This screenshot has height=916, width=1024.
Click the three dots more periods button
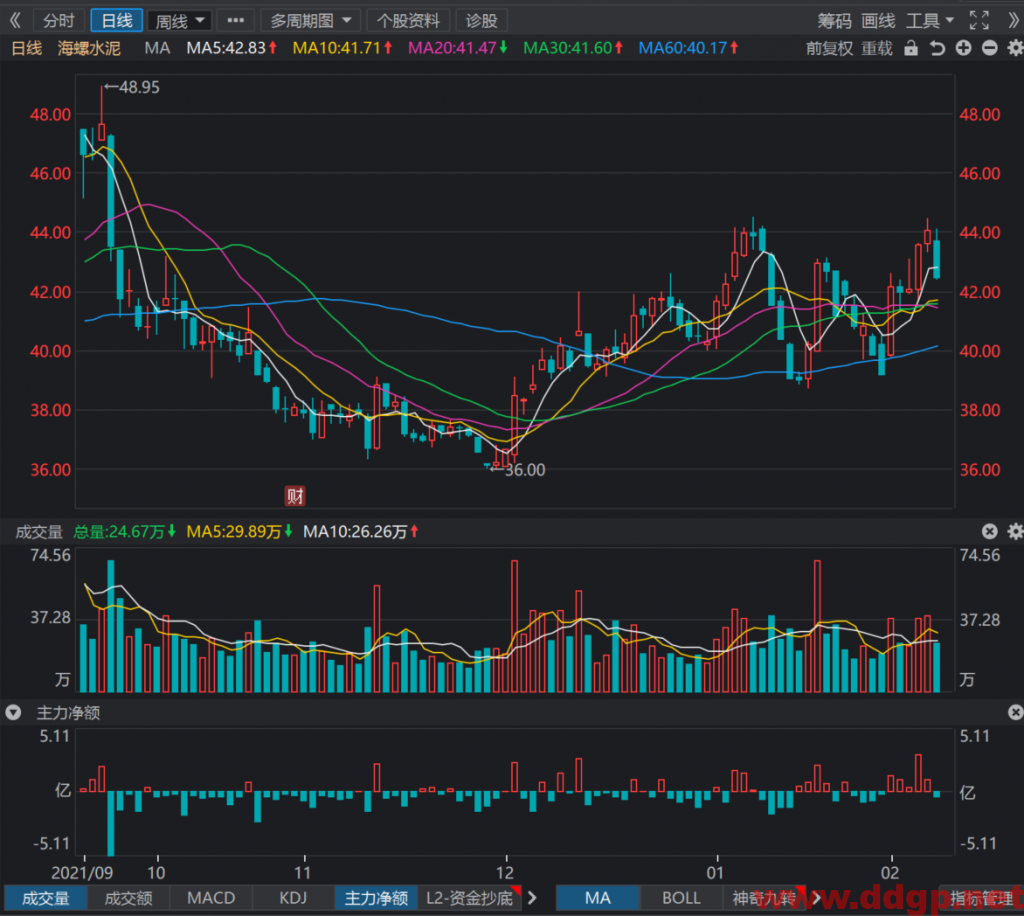[235, 21]
